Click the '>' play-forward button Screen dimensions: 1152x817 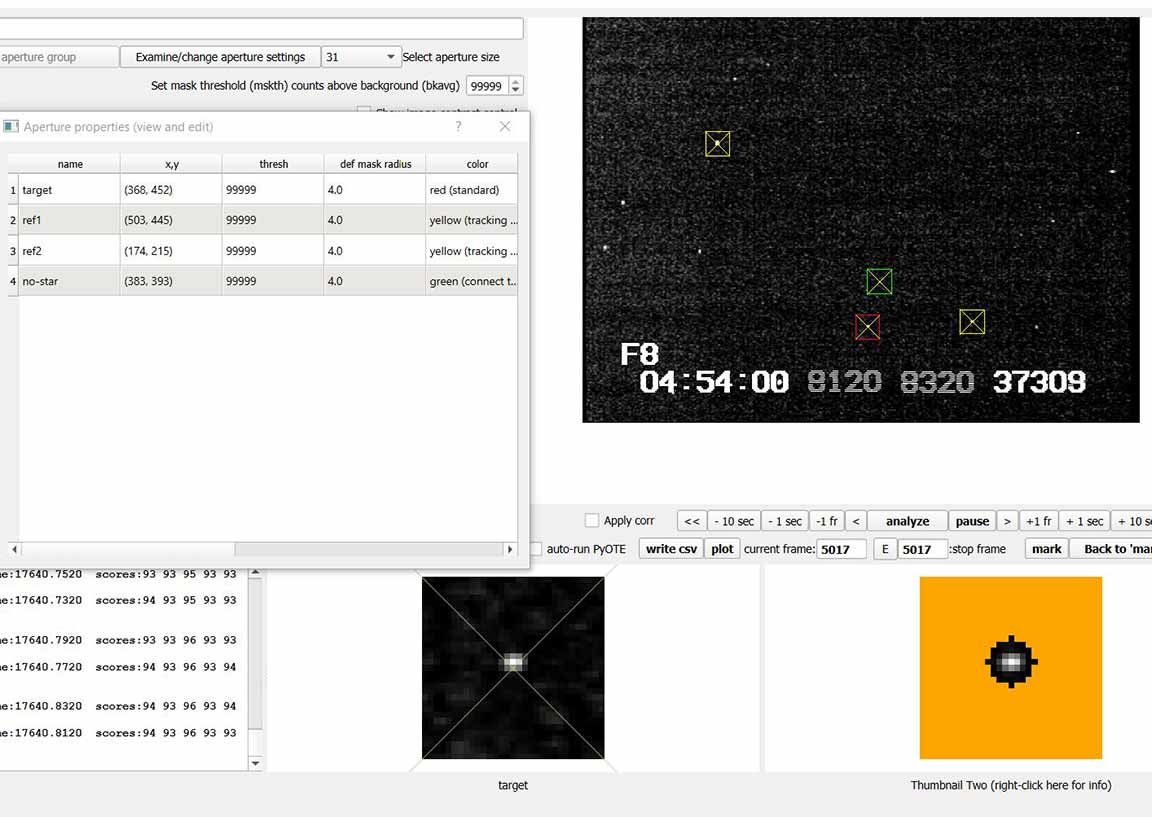[1007, 521]
